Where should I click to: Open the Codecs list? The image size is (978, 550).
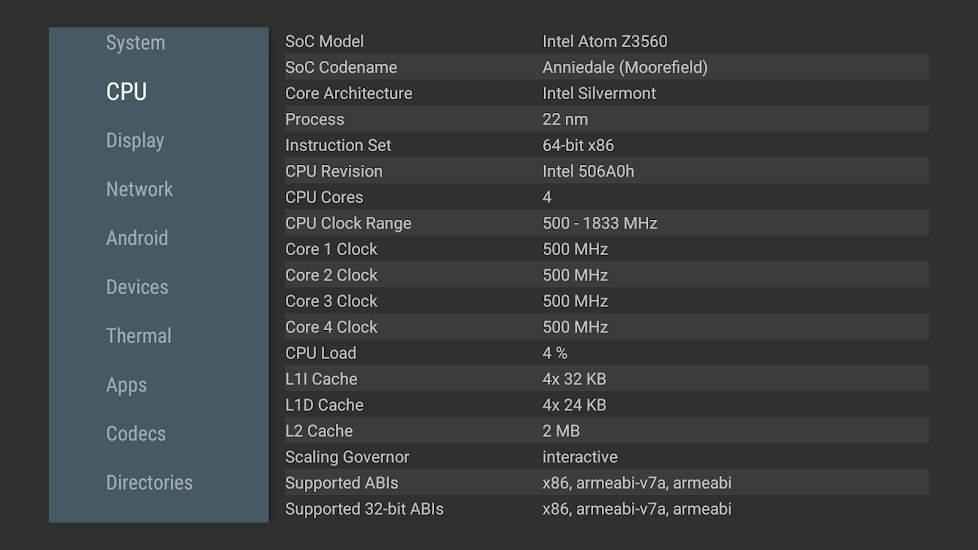click(135, 434)
